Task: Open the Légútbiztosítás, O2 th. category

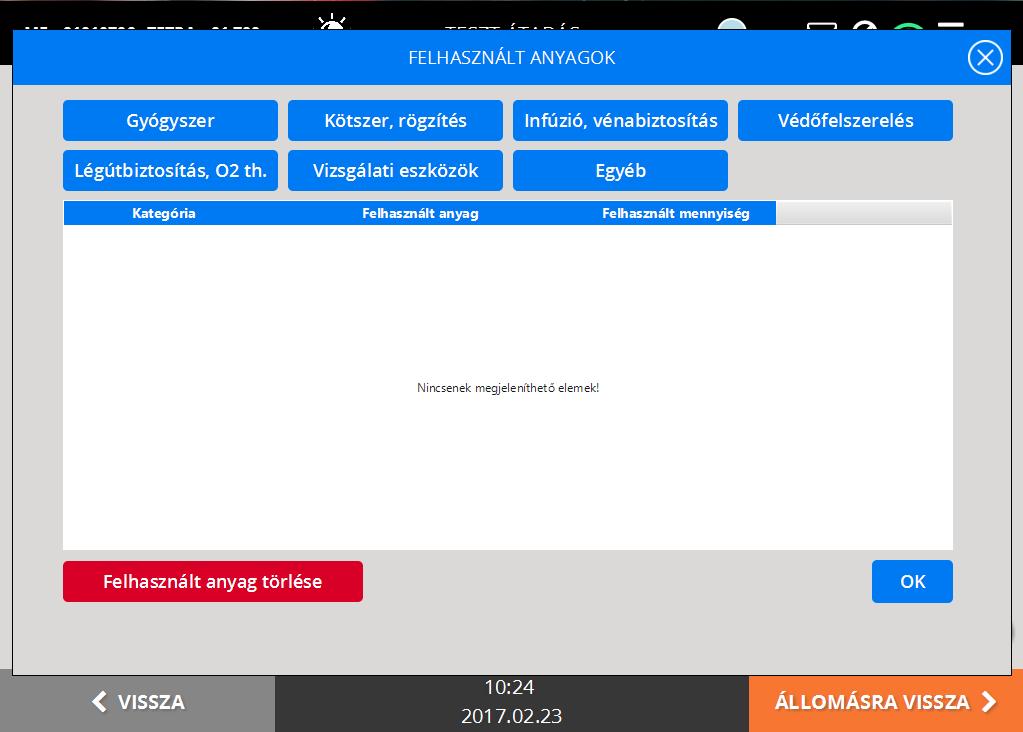Action: tap(170, 171)
